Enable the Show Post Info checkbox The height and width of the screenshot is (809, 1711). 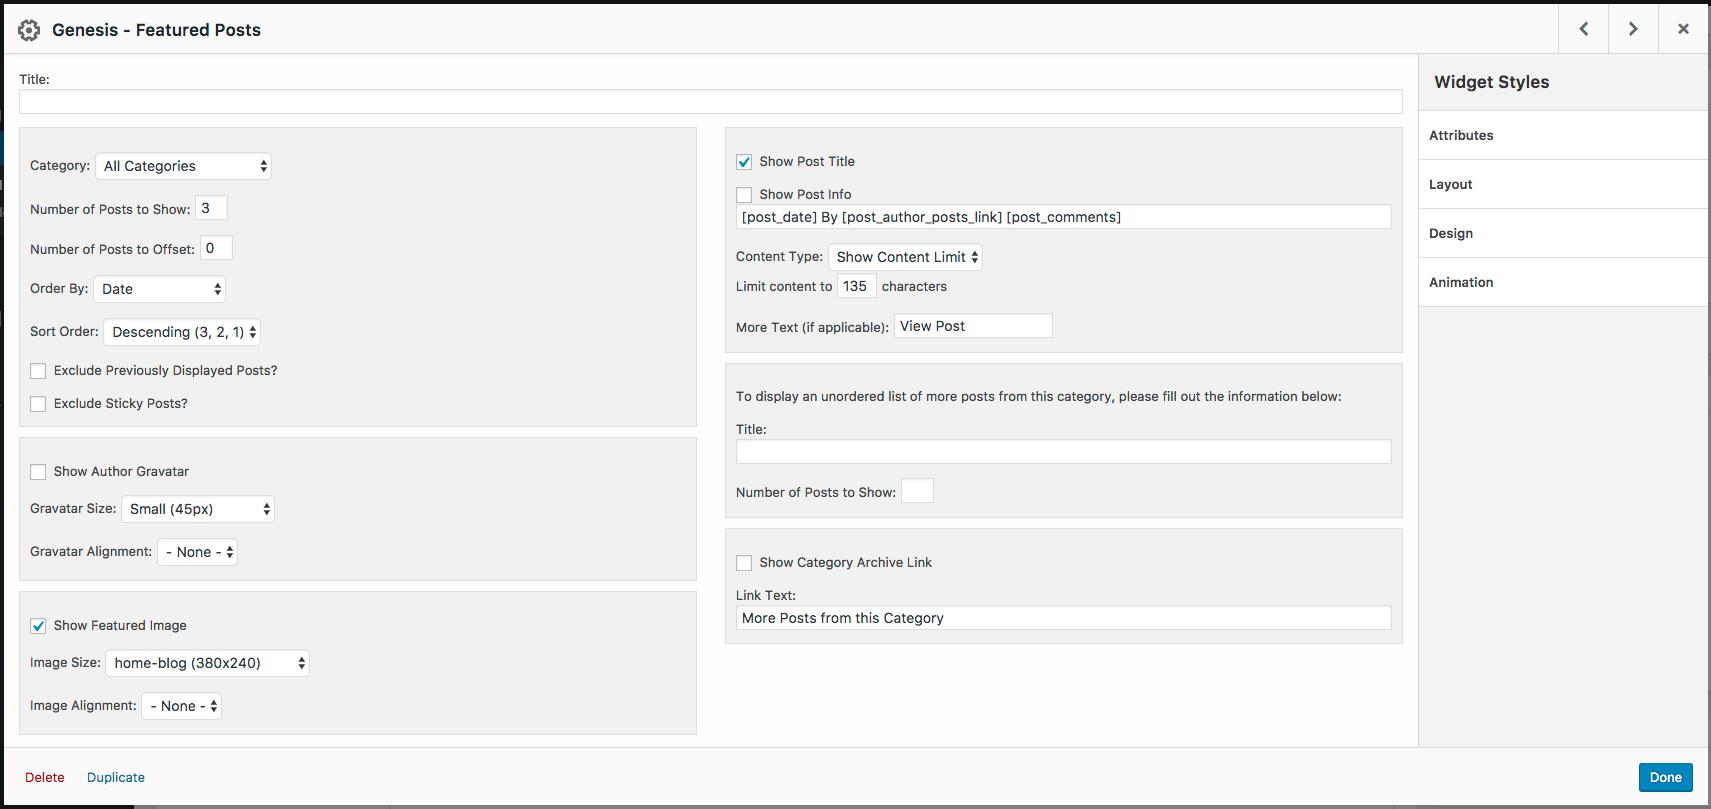point(744,195)
